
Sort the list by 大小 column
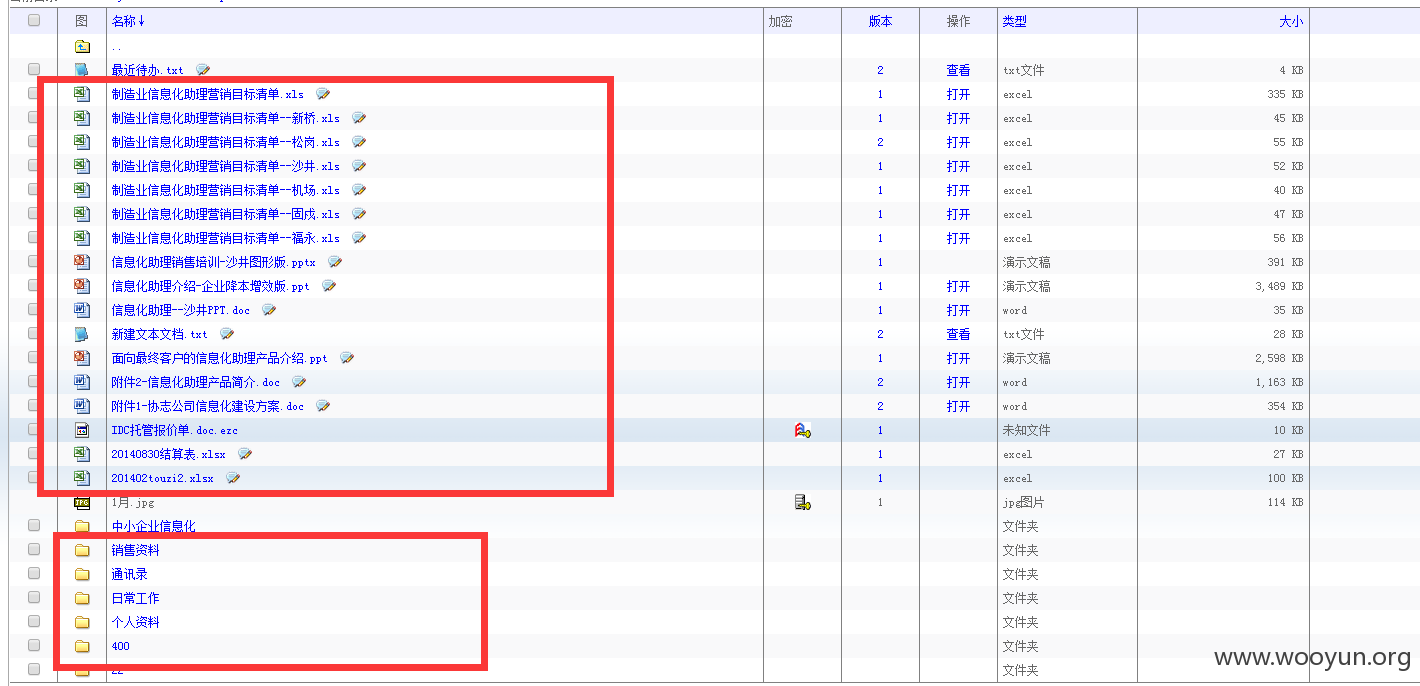(1291, 21)
